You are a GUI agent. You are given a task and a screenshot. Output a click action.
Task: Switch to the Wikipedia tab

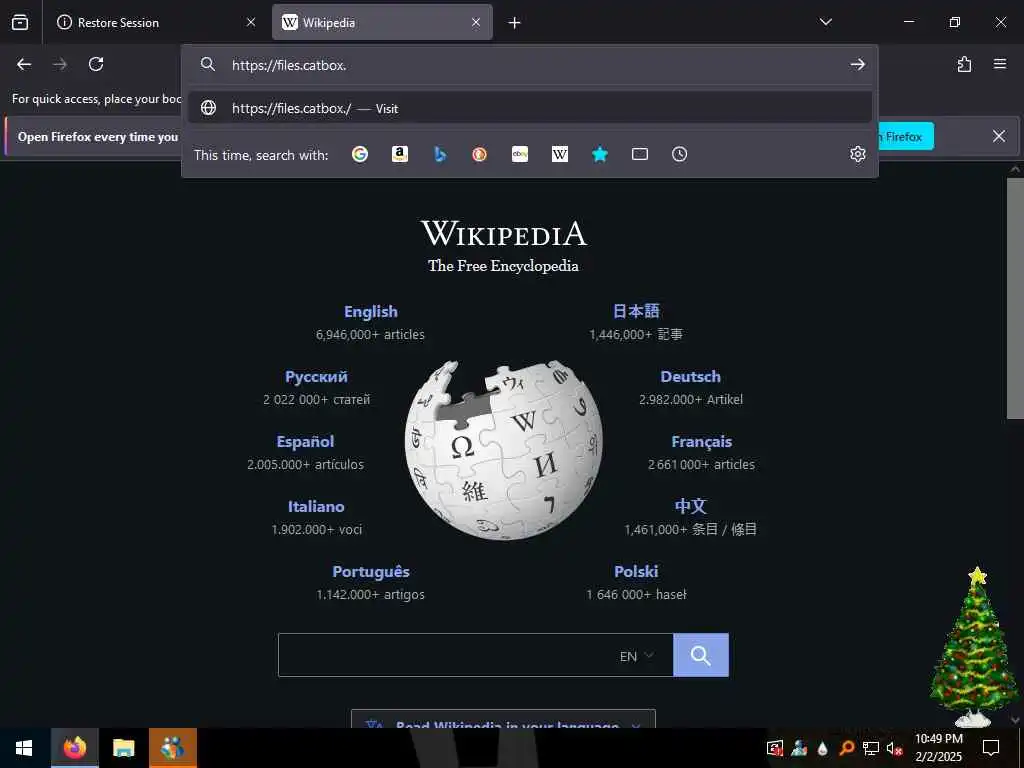pyautogui.click(x=382, y=22)
